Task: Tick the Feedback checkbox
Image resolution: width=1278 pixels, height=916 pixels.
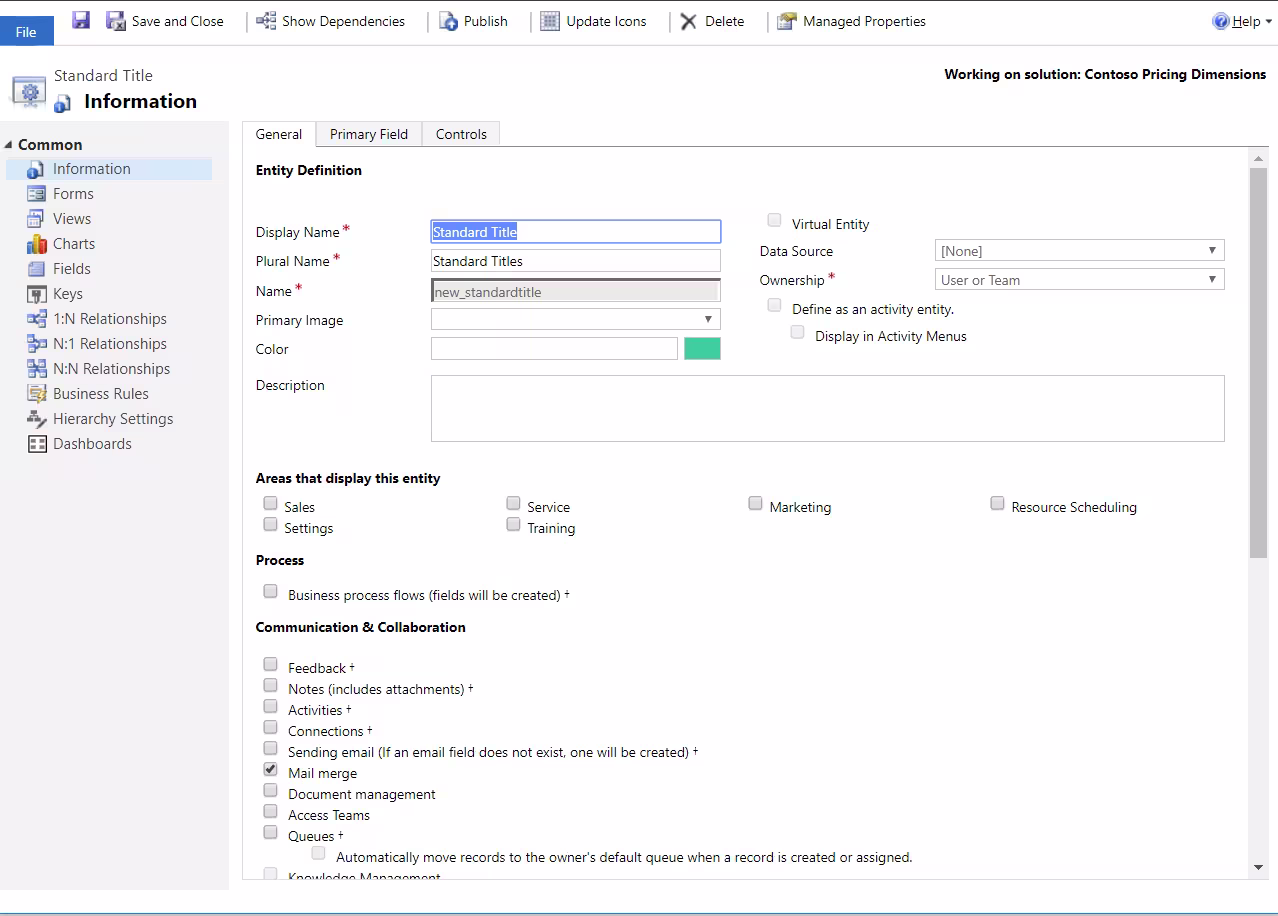Action: (270, 664)
